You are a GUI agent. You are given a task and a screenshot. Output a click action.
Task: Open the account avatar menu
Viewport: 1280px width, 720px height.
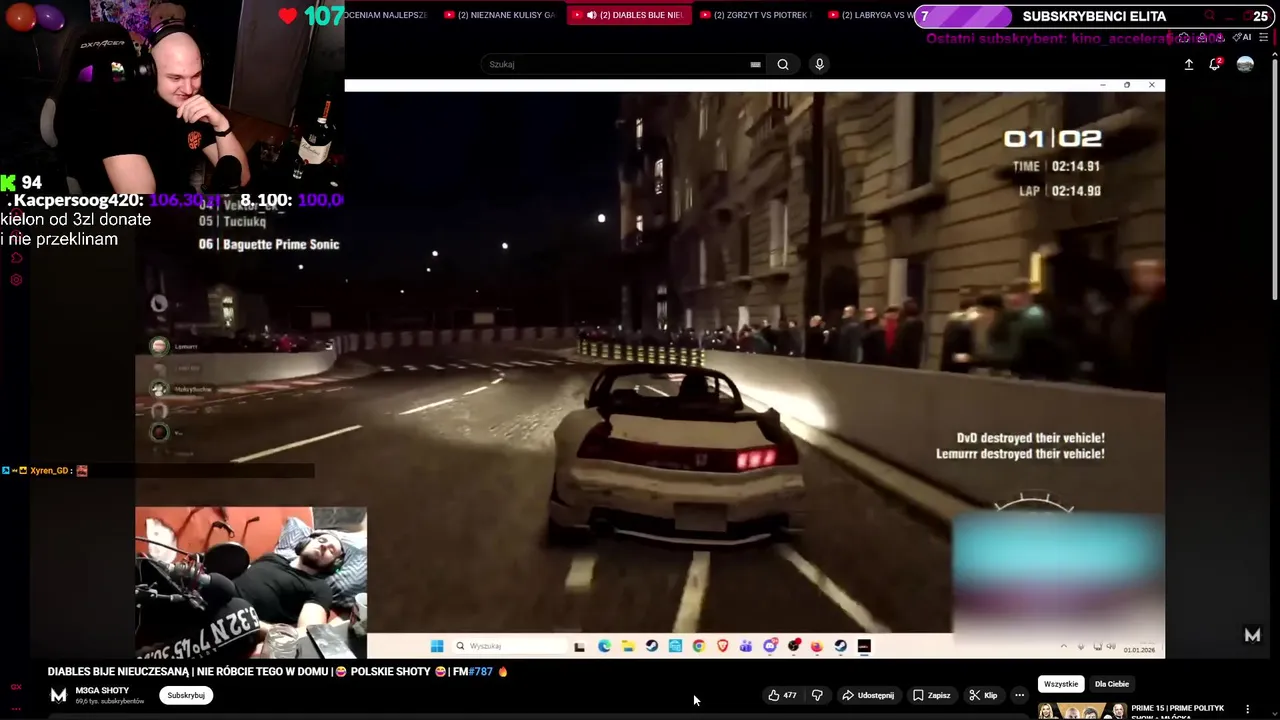[1245, 64]
